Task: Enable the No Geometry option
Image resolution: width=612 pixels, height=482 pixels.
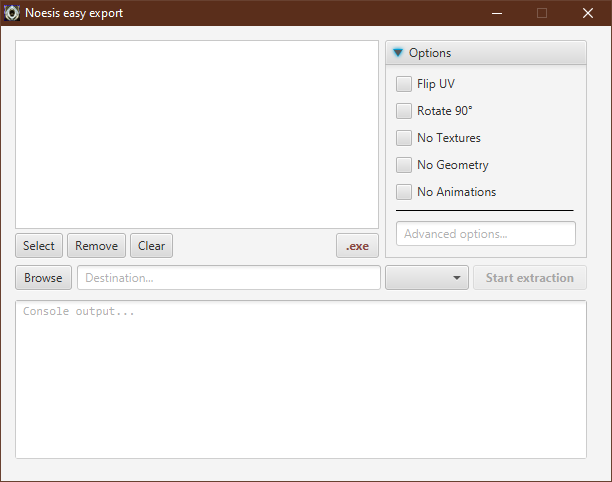Action: (404, 165)
